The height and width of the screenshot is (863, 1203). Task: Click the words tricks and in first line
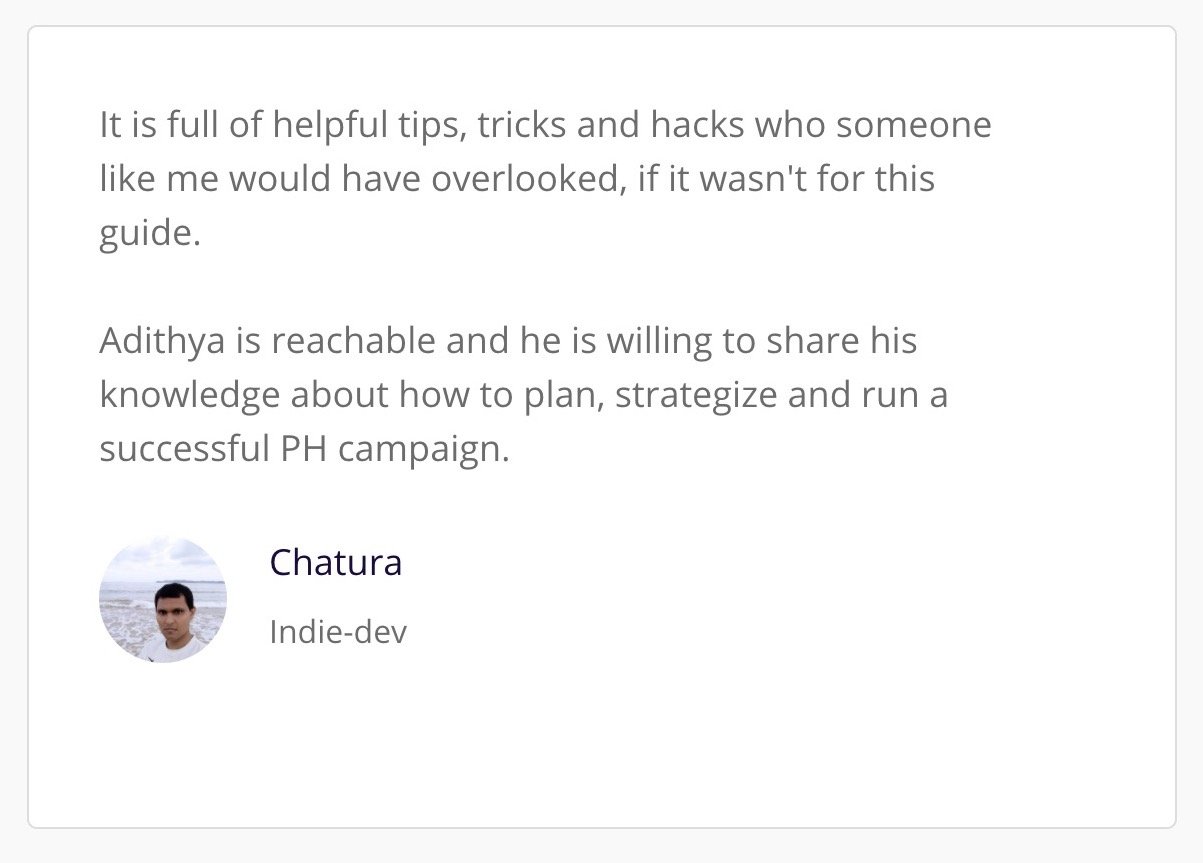click(559, 126)
